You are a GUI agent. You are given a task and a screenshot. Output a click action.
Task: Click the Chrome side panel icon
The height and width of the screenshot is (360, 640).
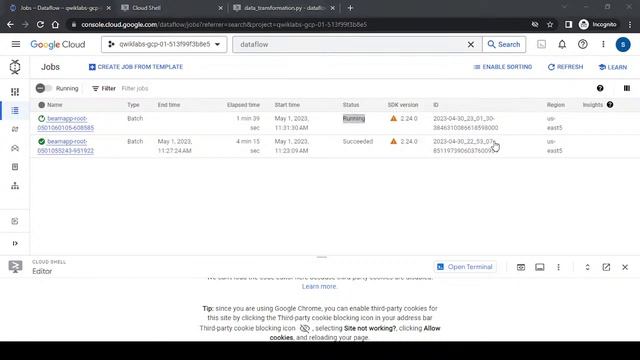click(568, 24)
